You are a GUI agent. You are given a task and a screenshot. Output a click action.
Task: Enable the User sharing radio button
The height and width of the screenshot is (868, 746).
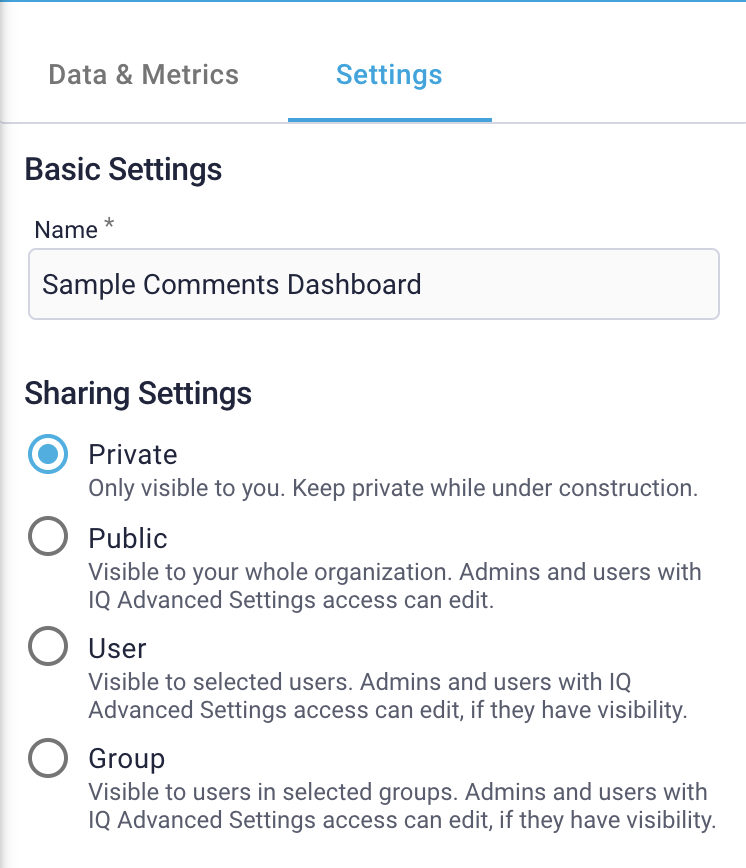pos(48,646)
